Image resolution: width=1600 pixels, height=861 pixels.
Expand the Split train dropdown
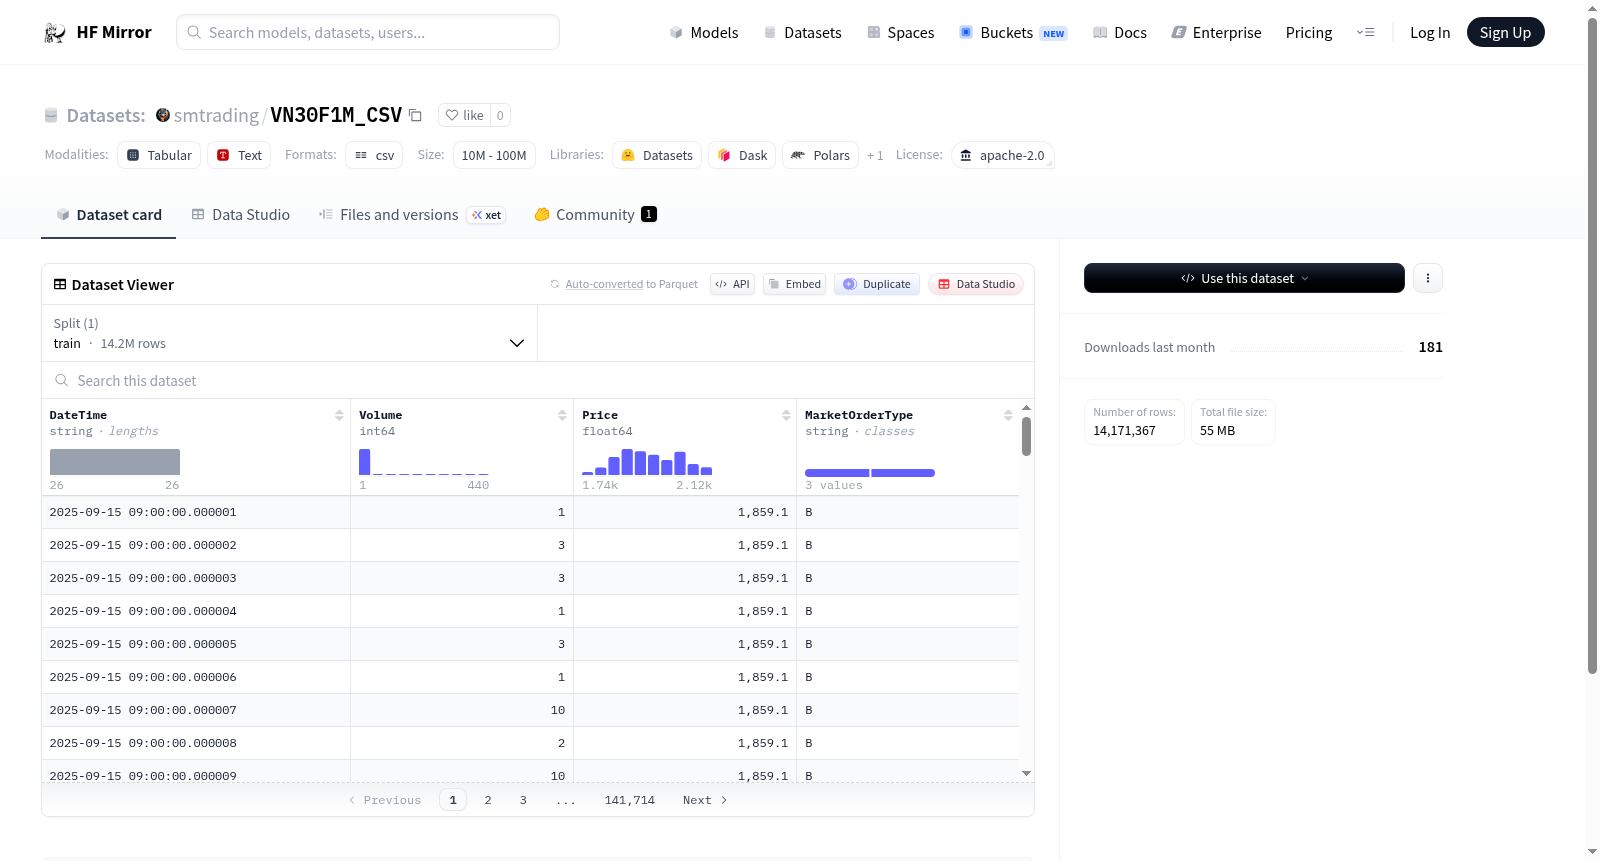(x=289, y=333)
